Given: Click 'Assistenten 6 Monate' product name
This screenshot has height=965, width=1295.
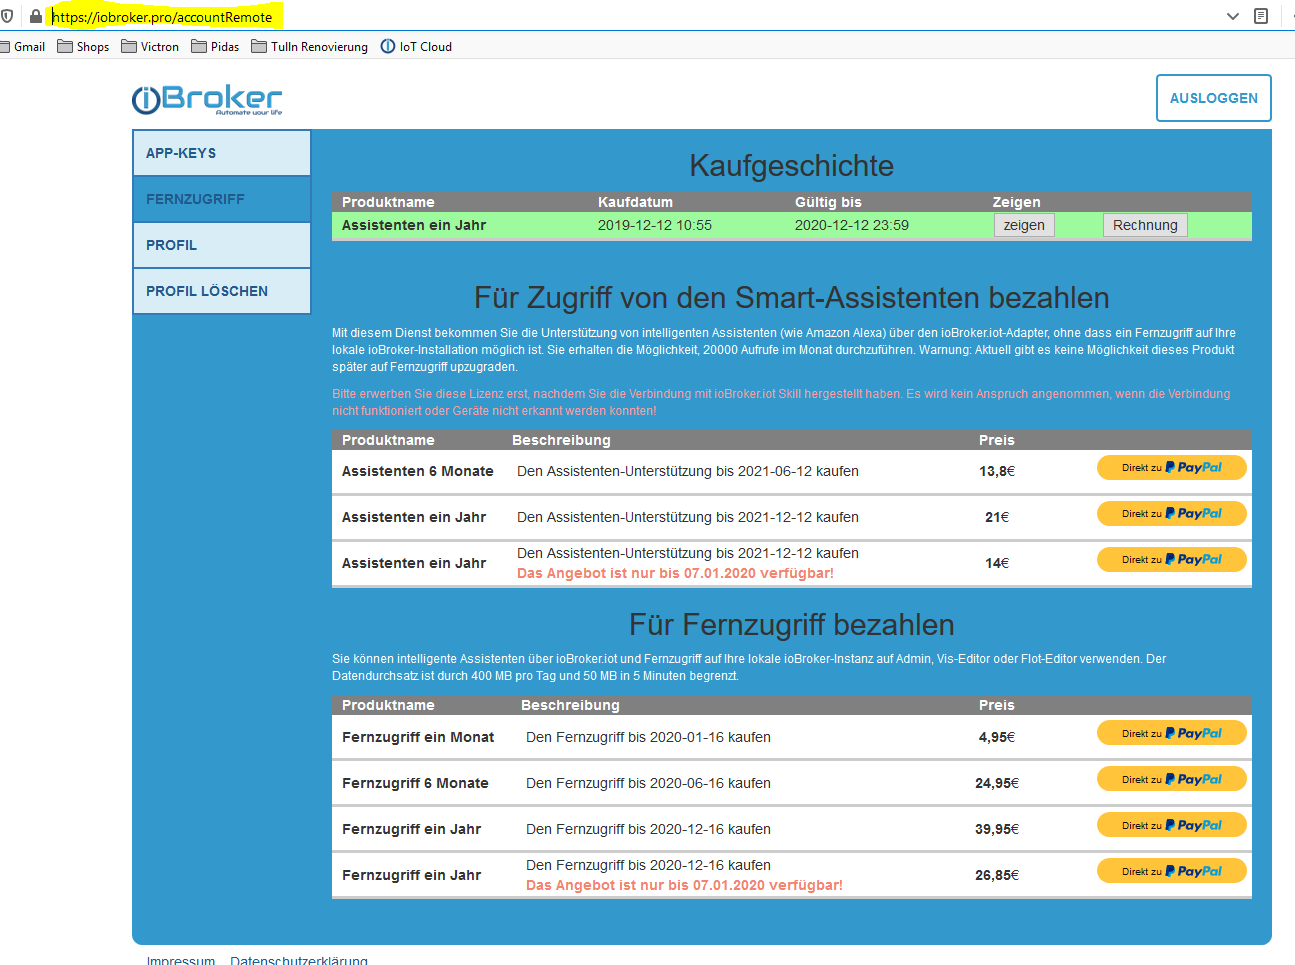Looking at the screenshot, I should 418,471.
